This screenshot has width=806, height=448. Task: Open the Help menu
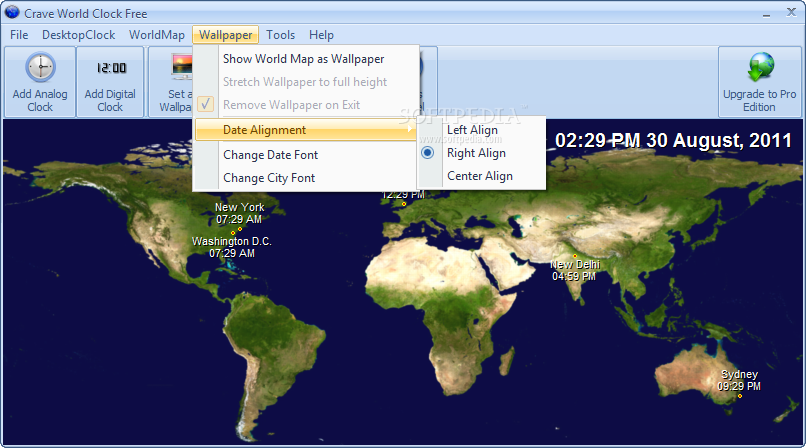point(321,35)
